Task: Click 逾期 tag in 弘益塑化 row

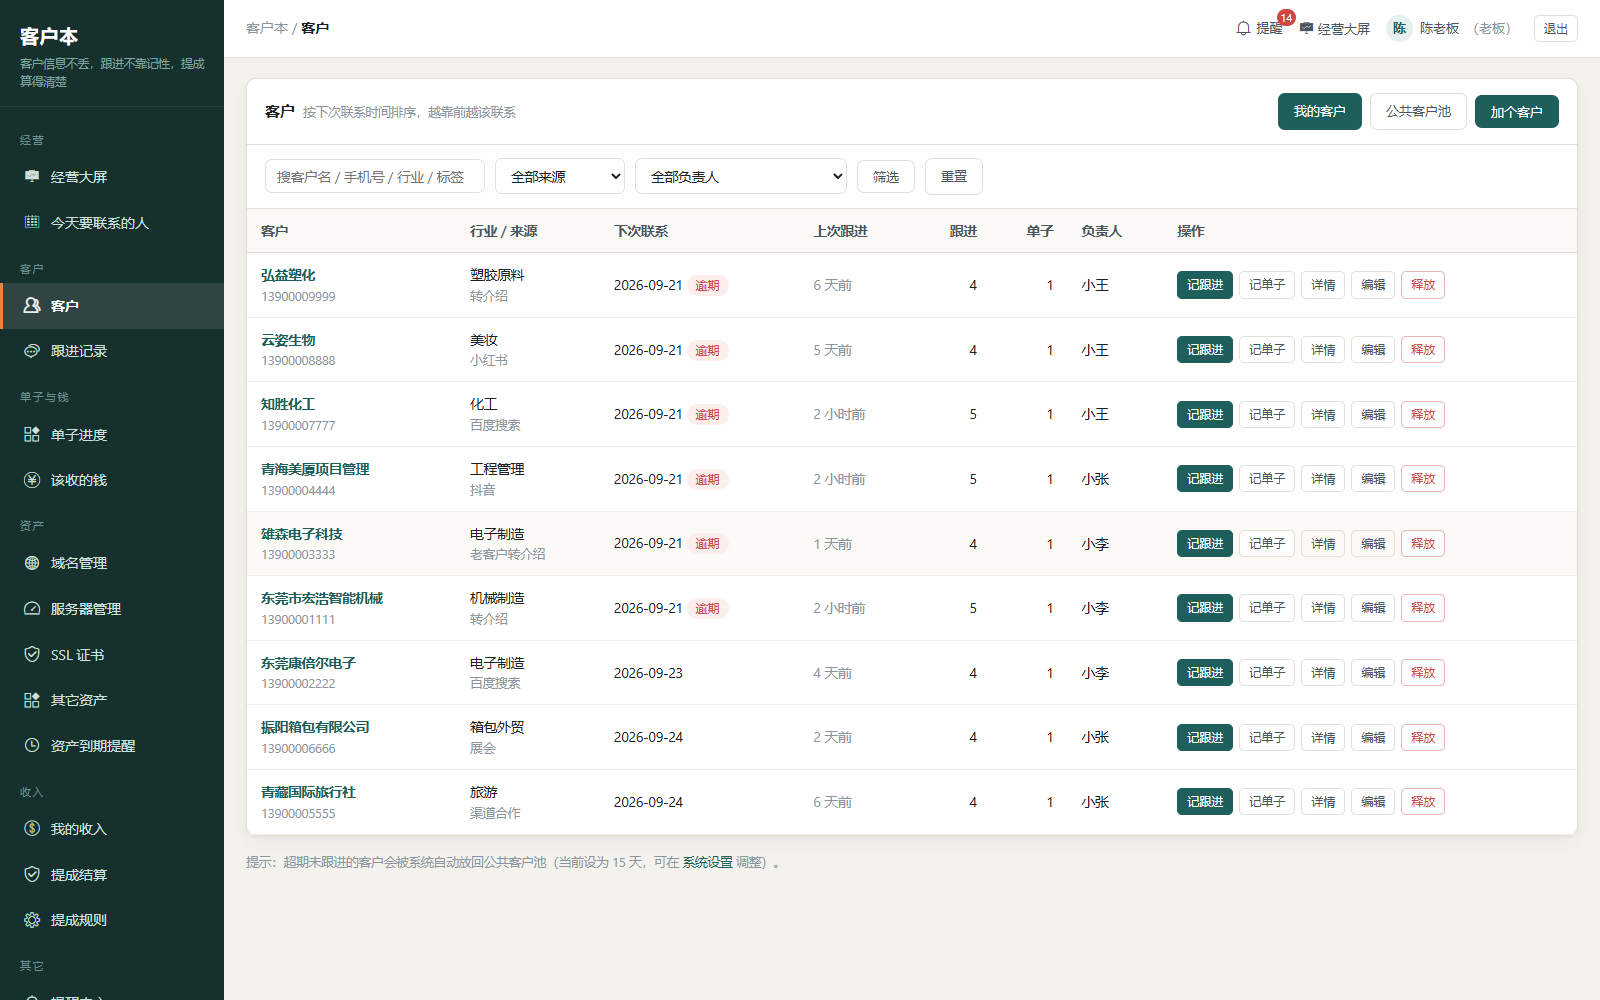Action: click(707, 285)
